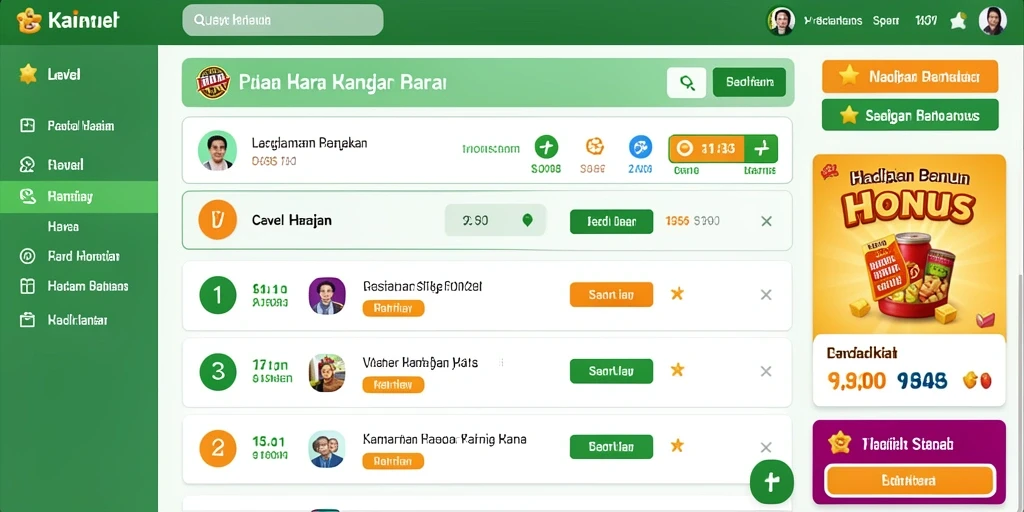The width and height of the screenshot is (1024, 512).
Task: Click the Laglamam Renakan avatar
Action: click(x=217, y=150)
